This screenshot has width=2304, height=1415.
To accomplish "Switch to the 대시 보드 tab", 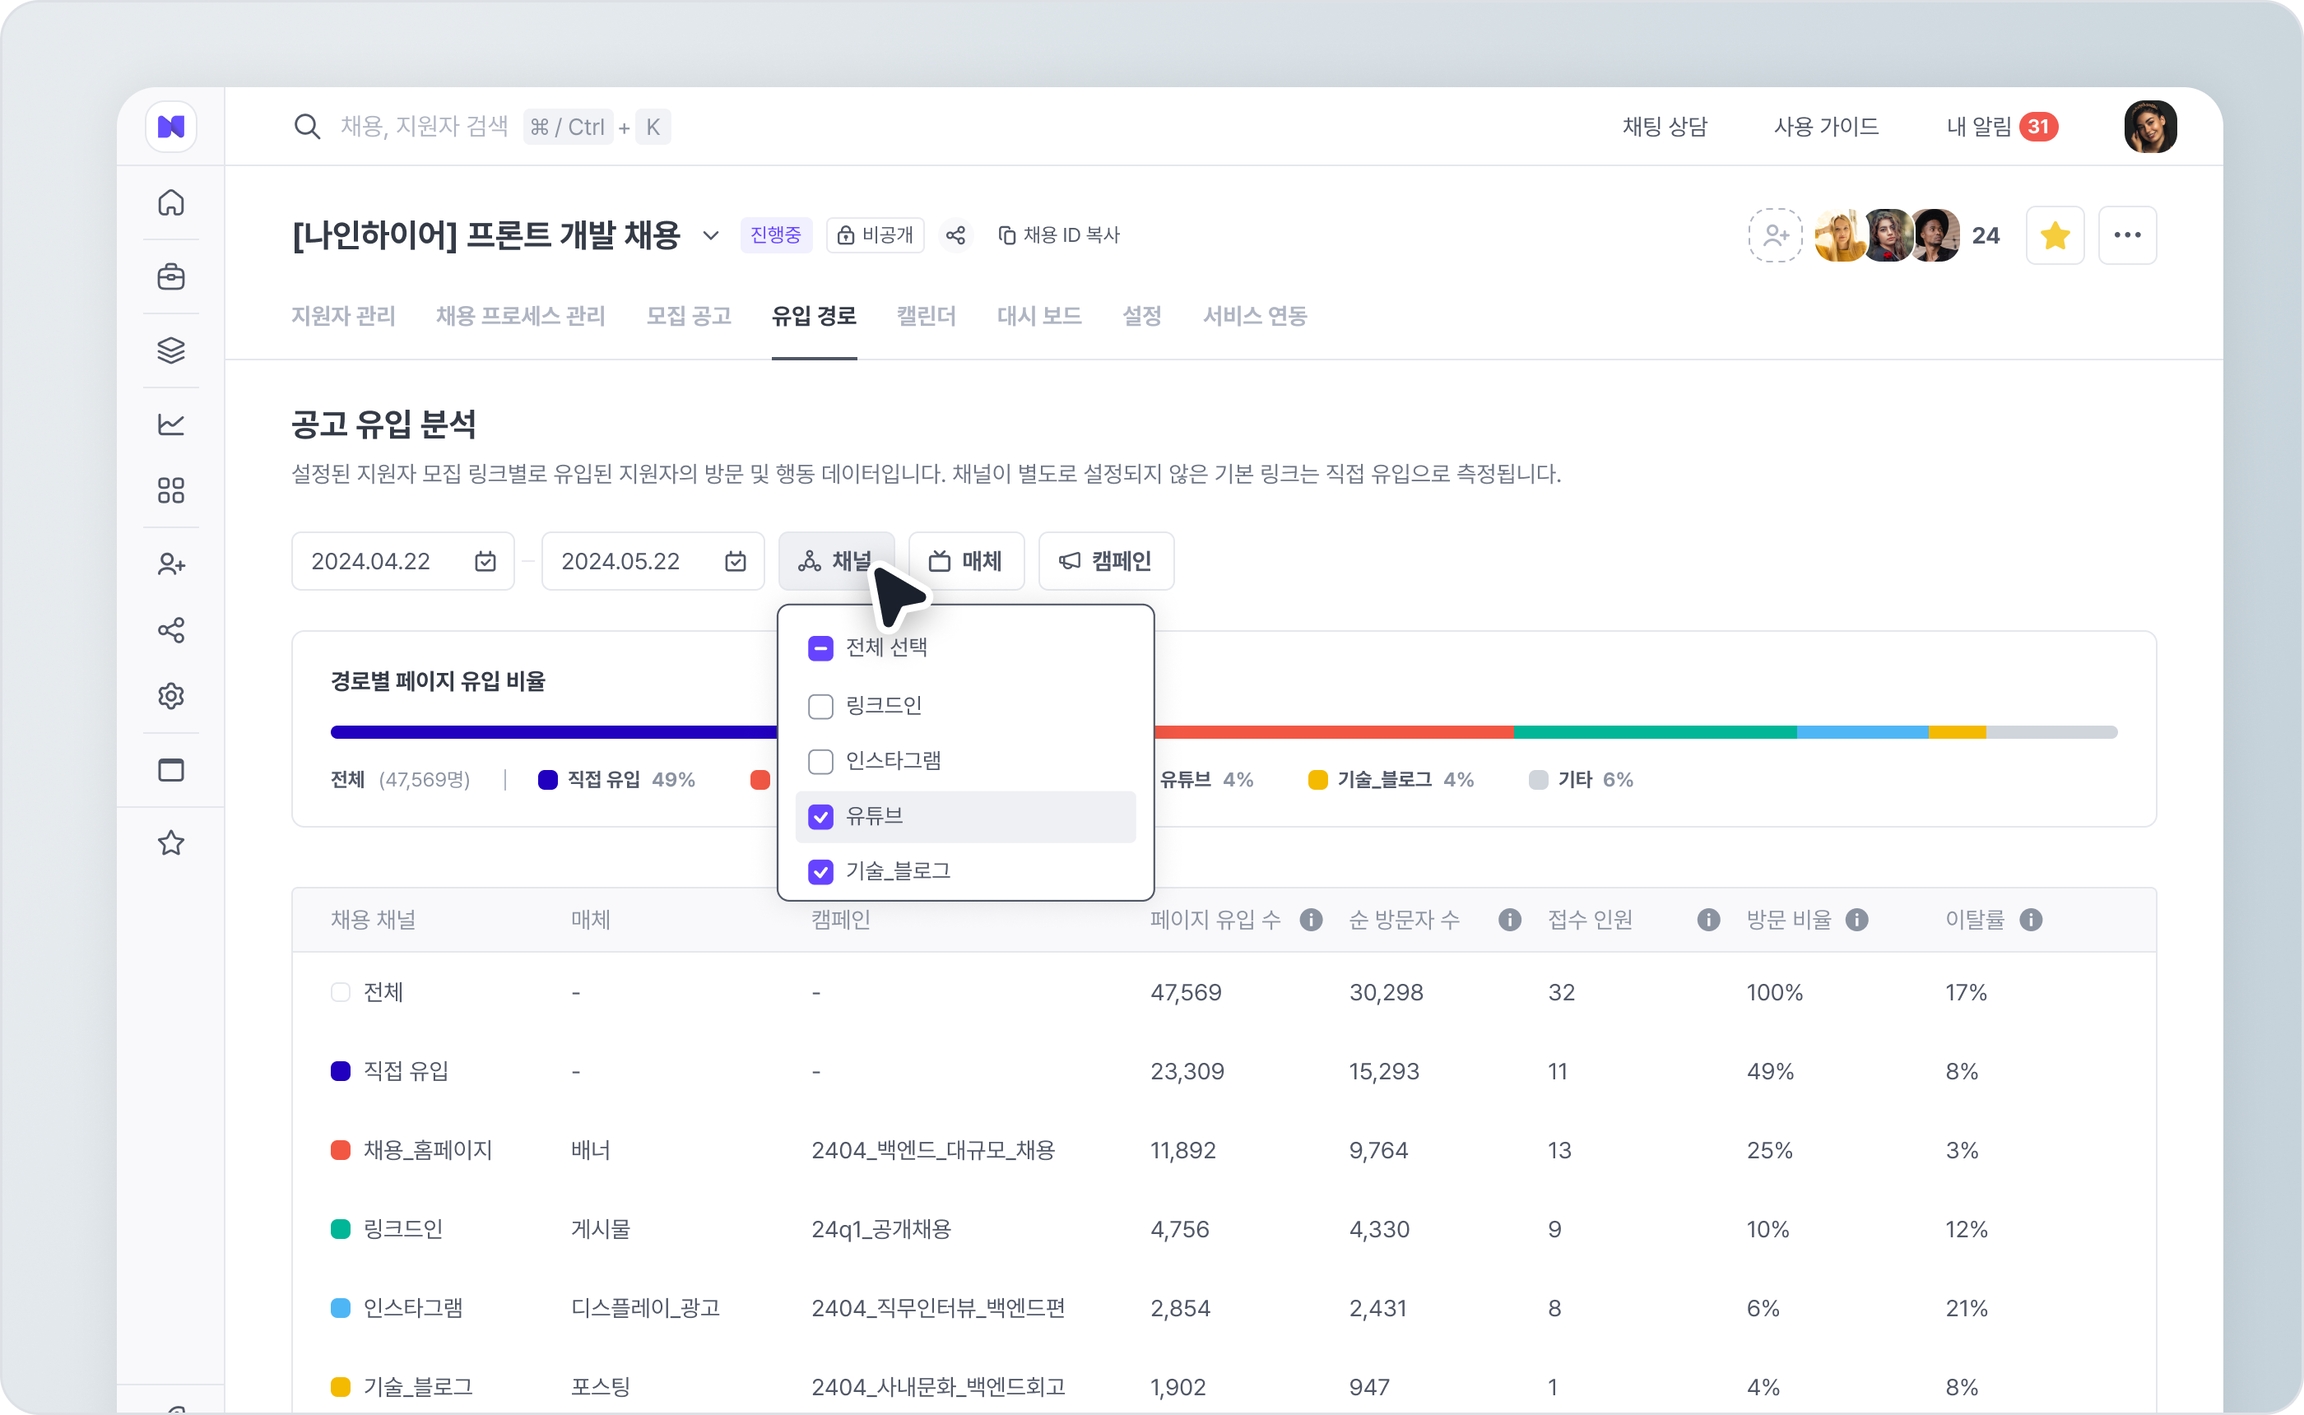I will pyautogui.click(x=1039, y=316).
